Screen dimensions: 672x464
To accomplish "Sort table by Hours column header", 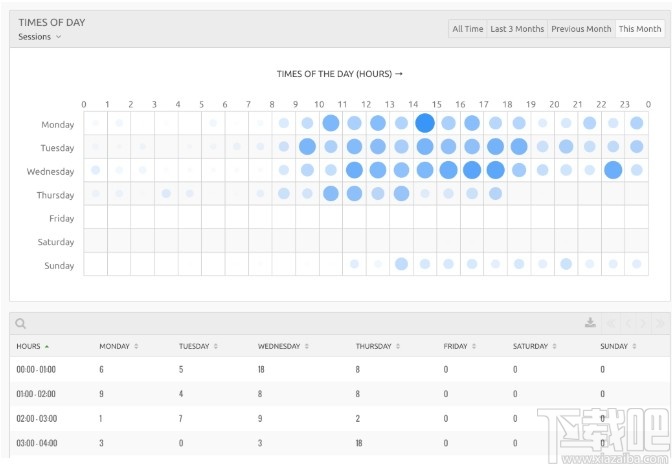I will click(x=32, y=346).
